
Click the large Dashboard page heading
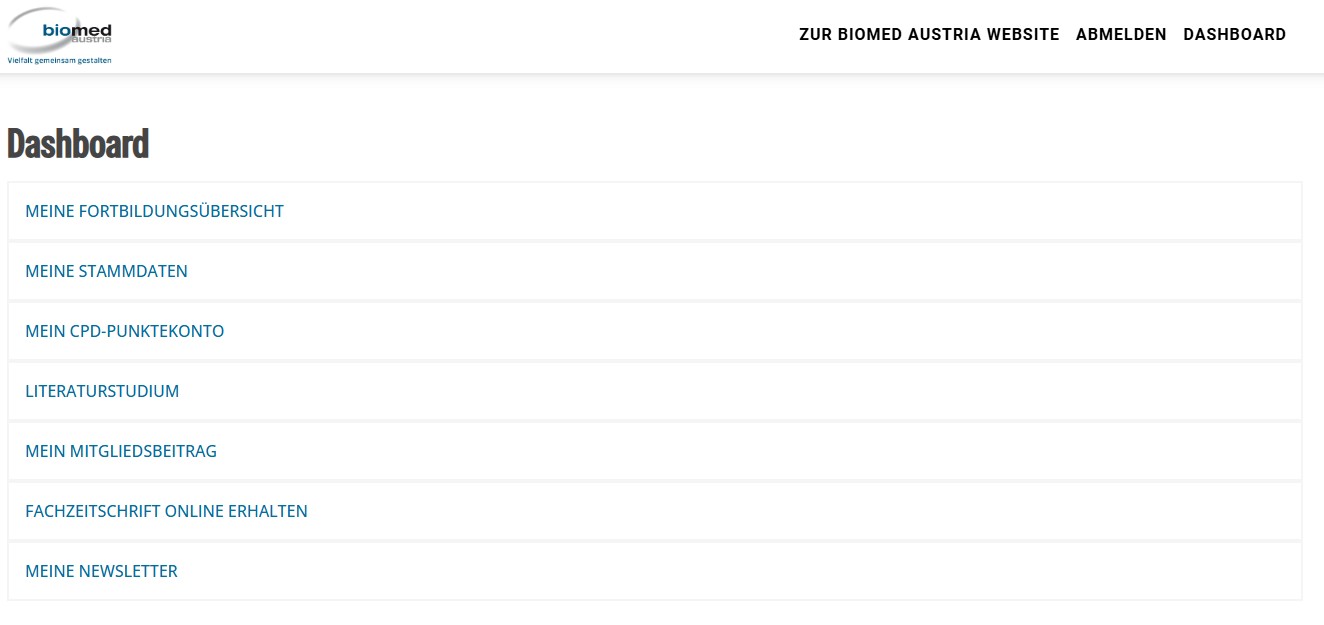pyautogui.click(x=78, y=144)
